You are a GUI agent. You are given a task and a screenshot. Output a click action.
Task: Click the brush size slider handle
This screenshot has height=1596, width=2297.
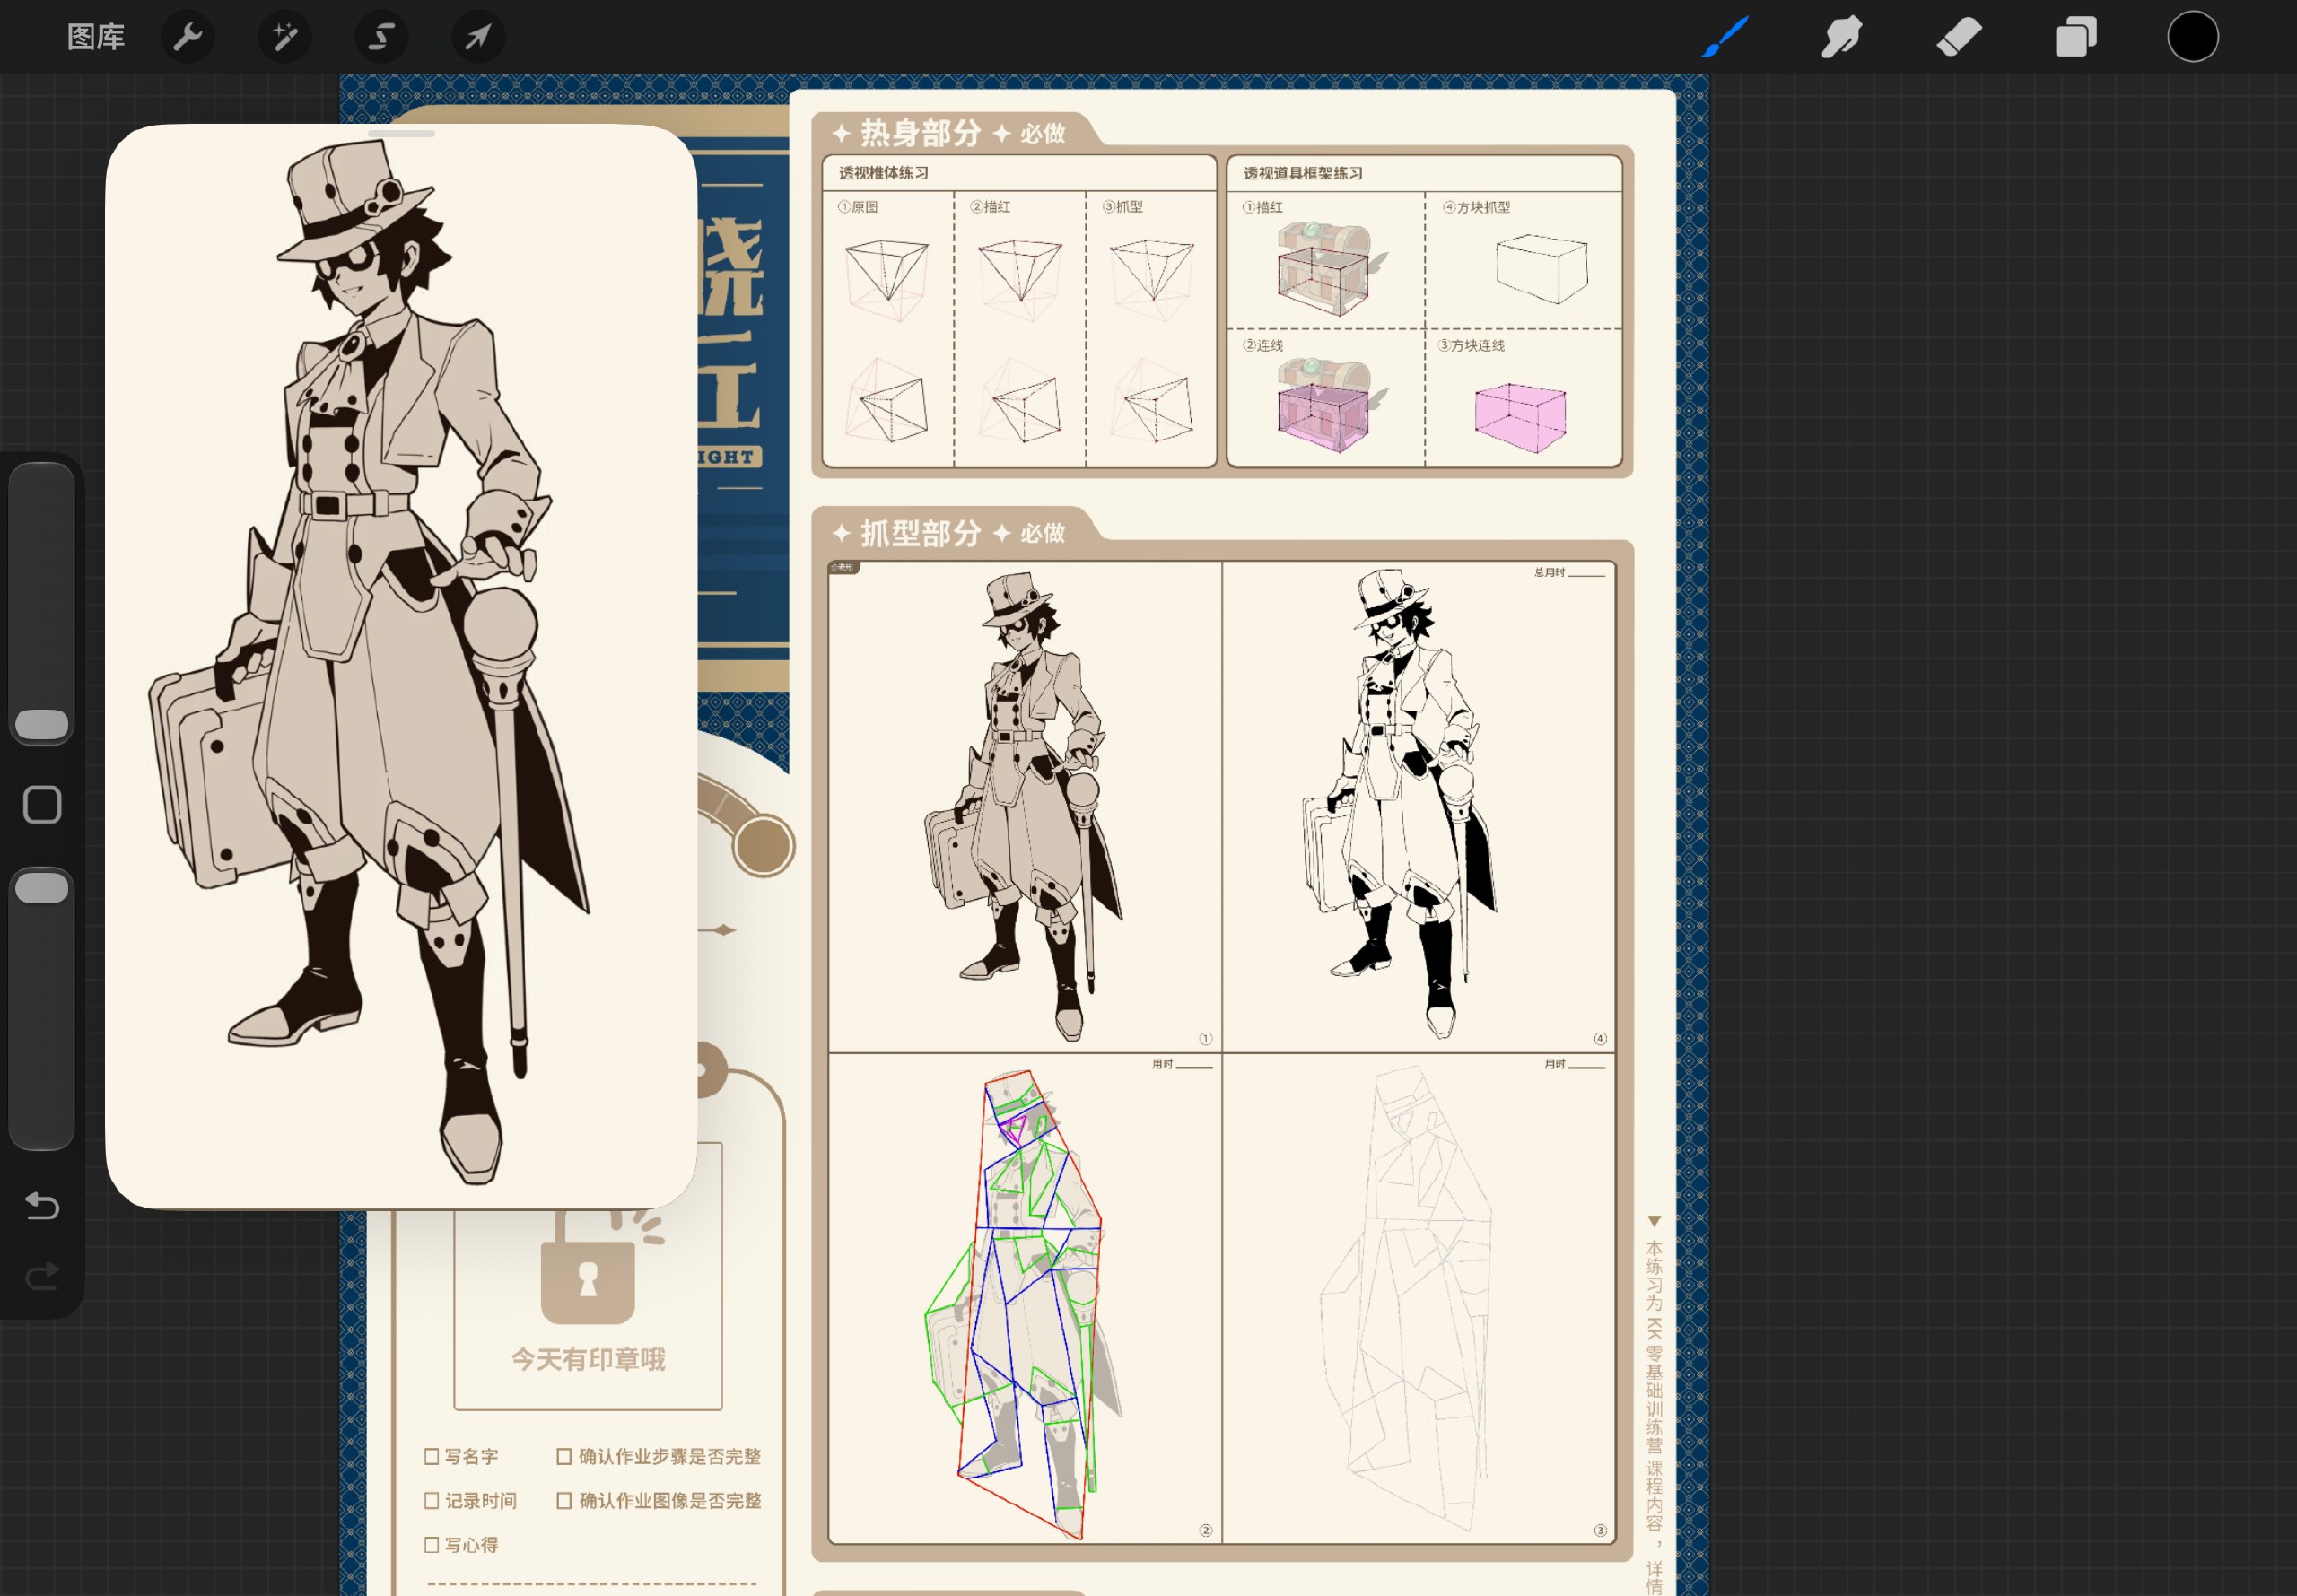[x=42, y=724]
